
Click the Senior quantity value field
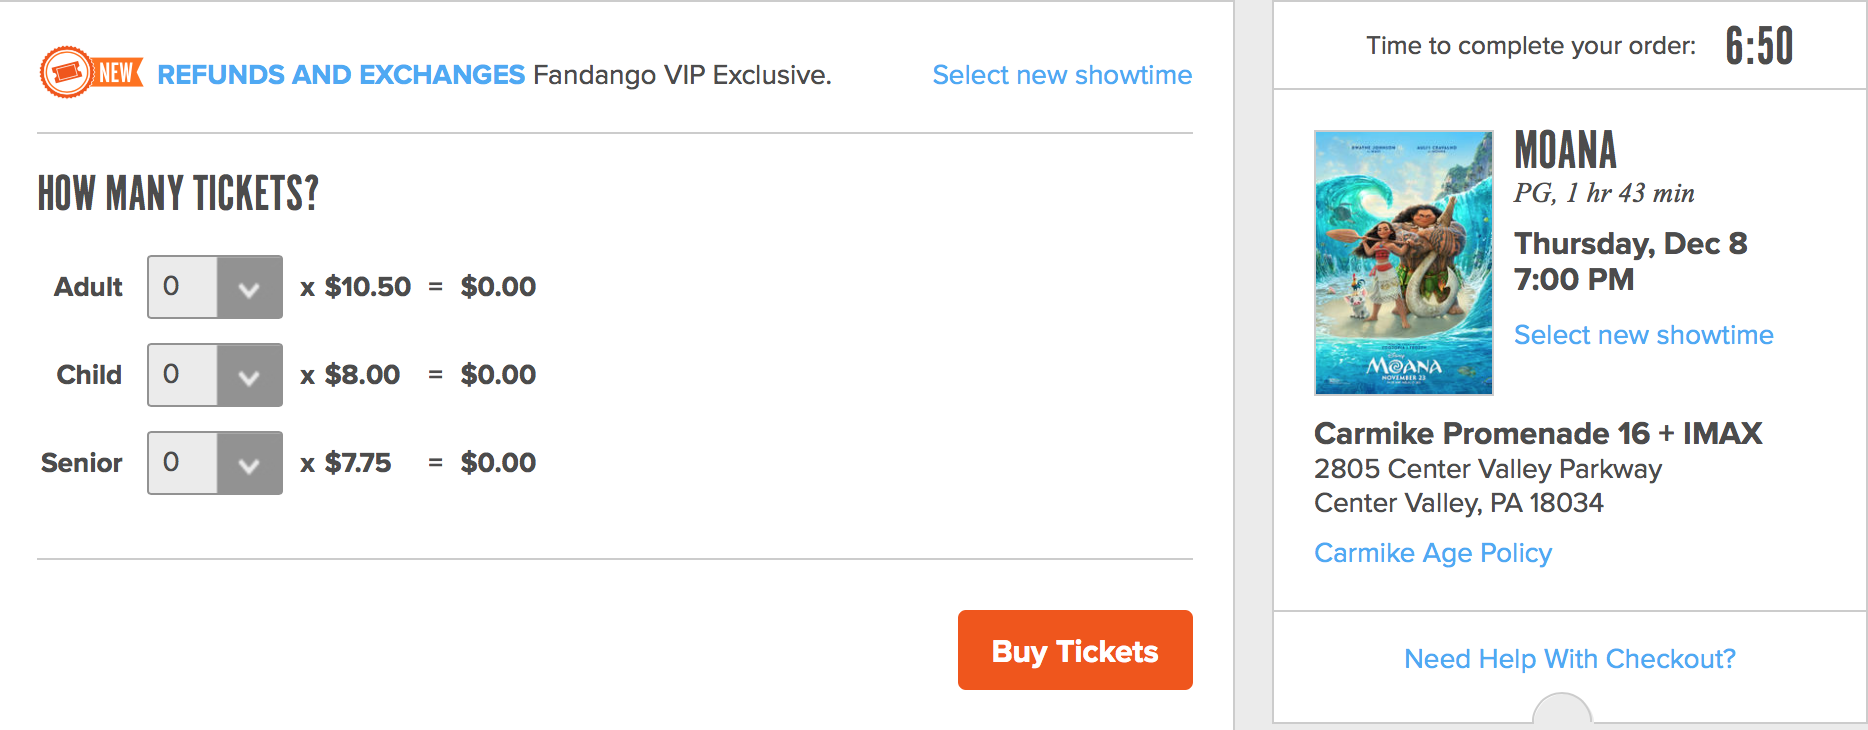182,463
